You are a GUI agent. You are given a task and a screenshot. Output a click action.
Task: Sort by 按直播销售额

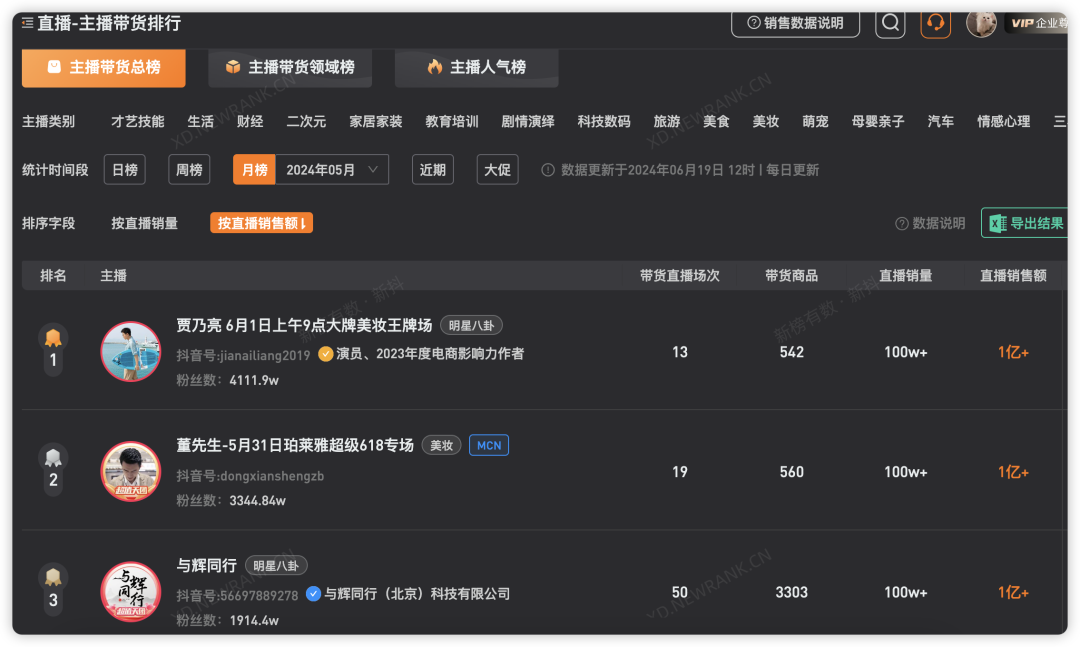(262, 223)
